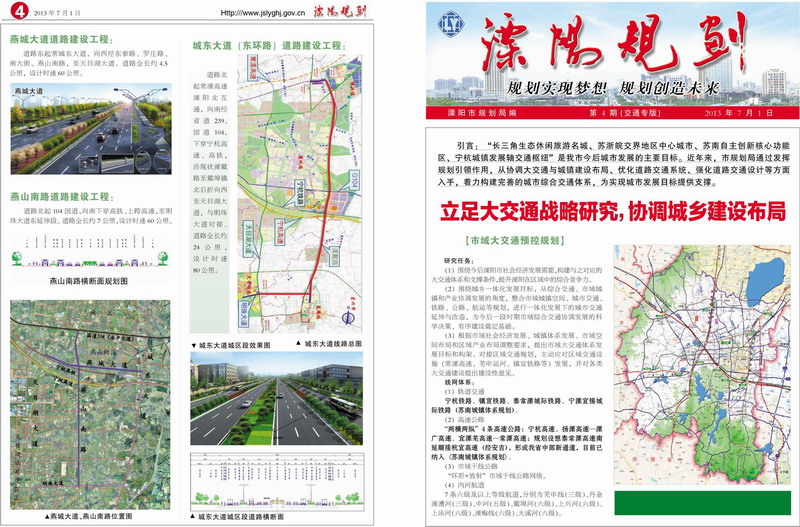Click the 第4期(交通专版) issue label
Image resolution: width=800 pixels, height=527 pixels.
[625, 113]
